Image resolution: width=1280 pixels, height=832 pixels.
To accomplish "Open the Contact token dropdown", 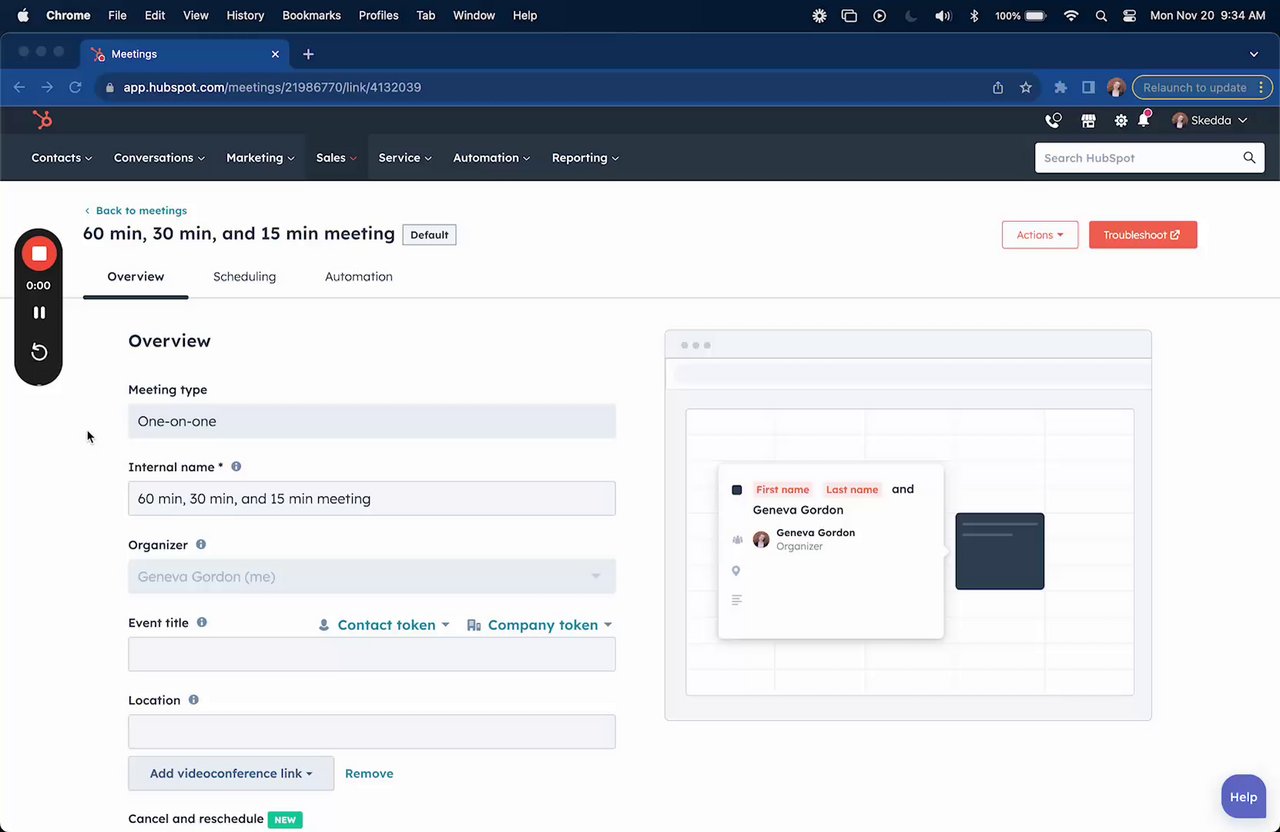I will click(x=384, y=625).
